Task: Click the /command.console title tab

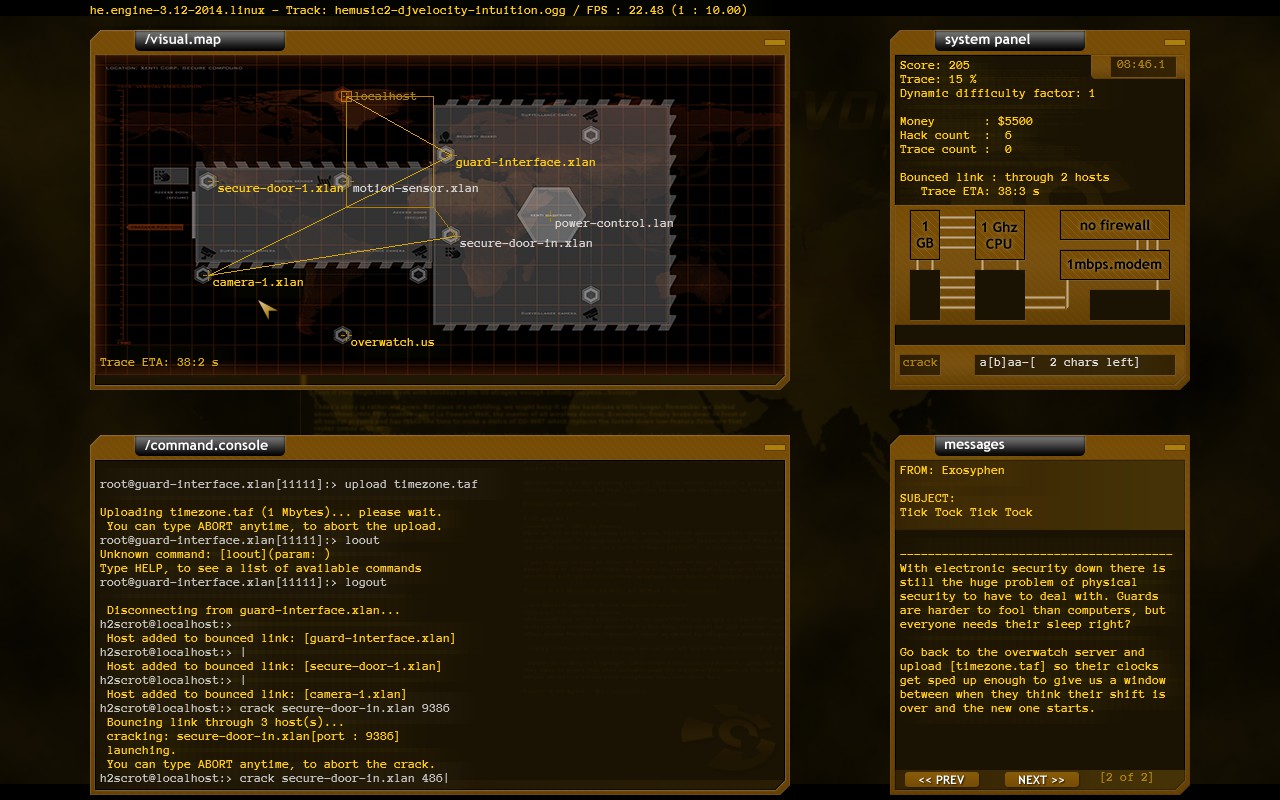Action: point(209,446)
